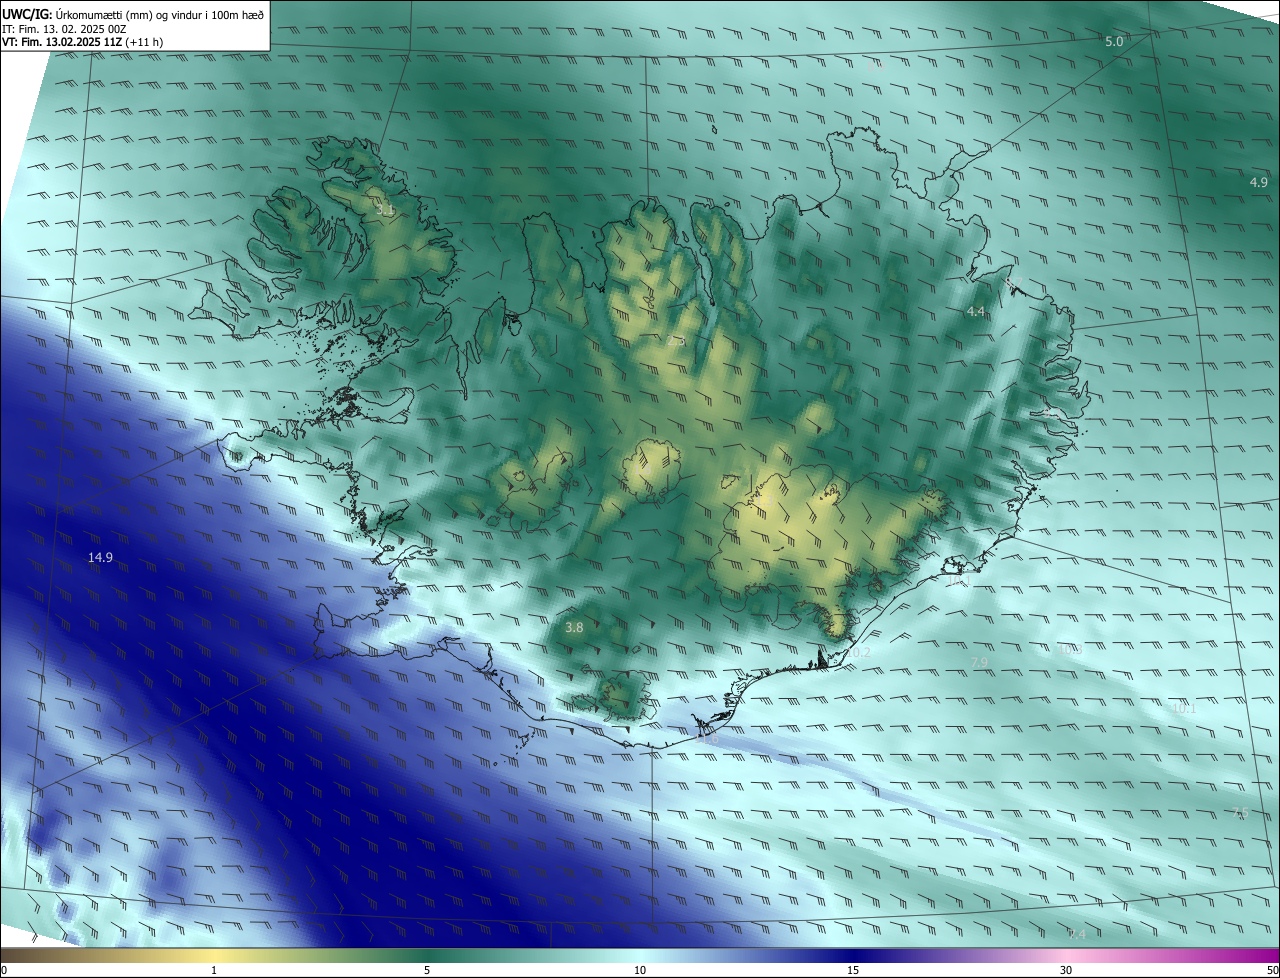Click the 10.2 value label on the coast
Image resolution: width=1280 pixels, height=978 pixels.
coord(858,652)
